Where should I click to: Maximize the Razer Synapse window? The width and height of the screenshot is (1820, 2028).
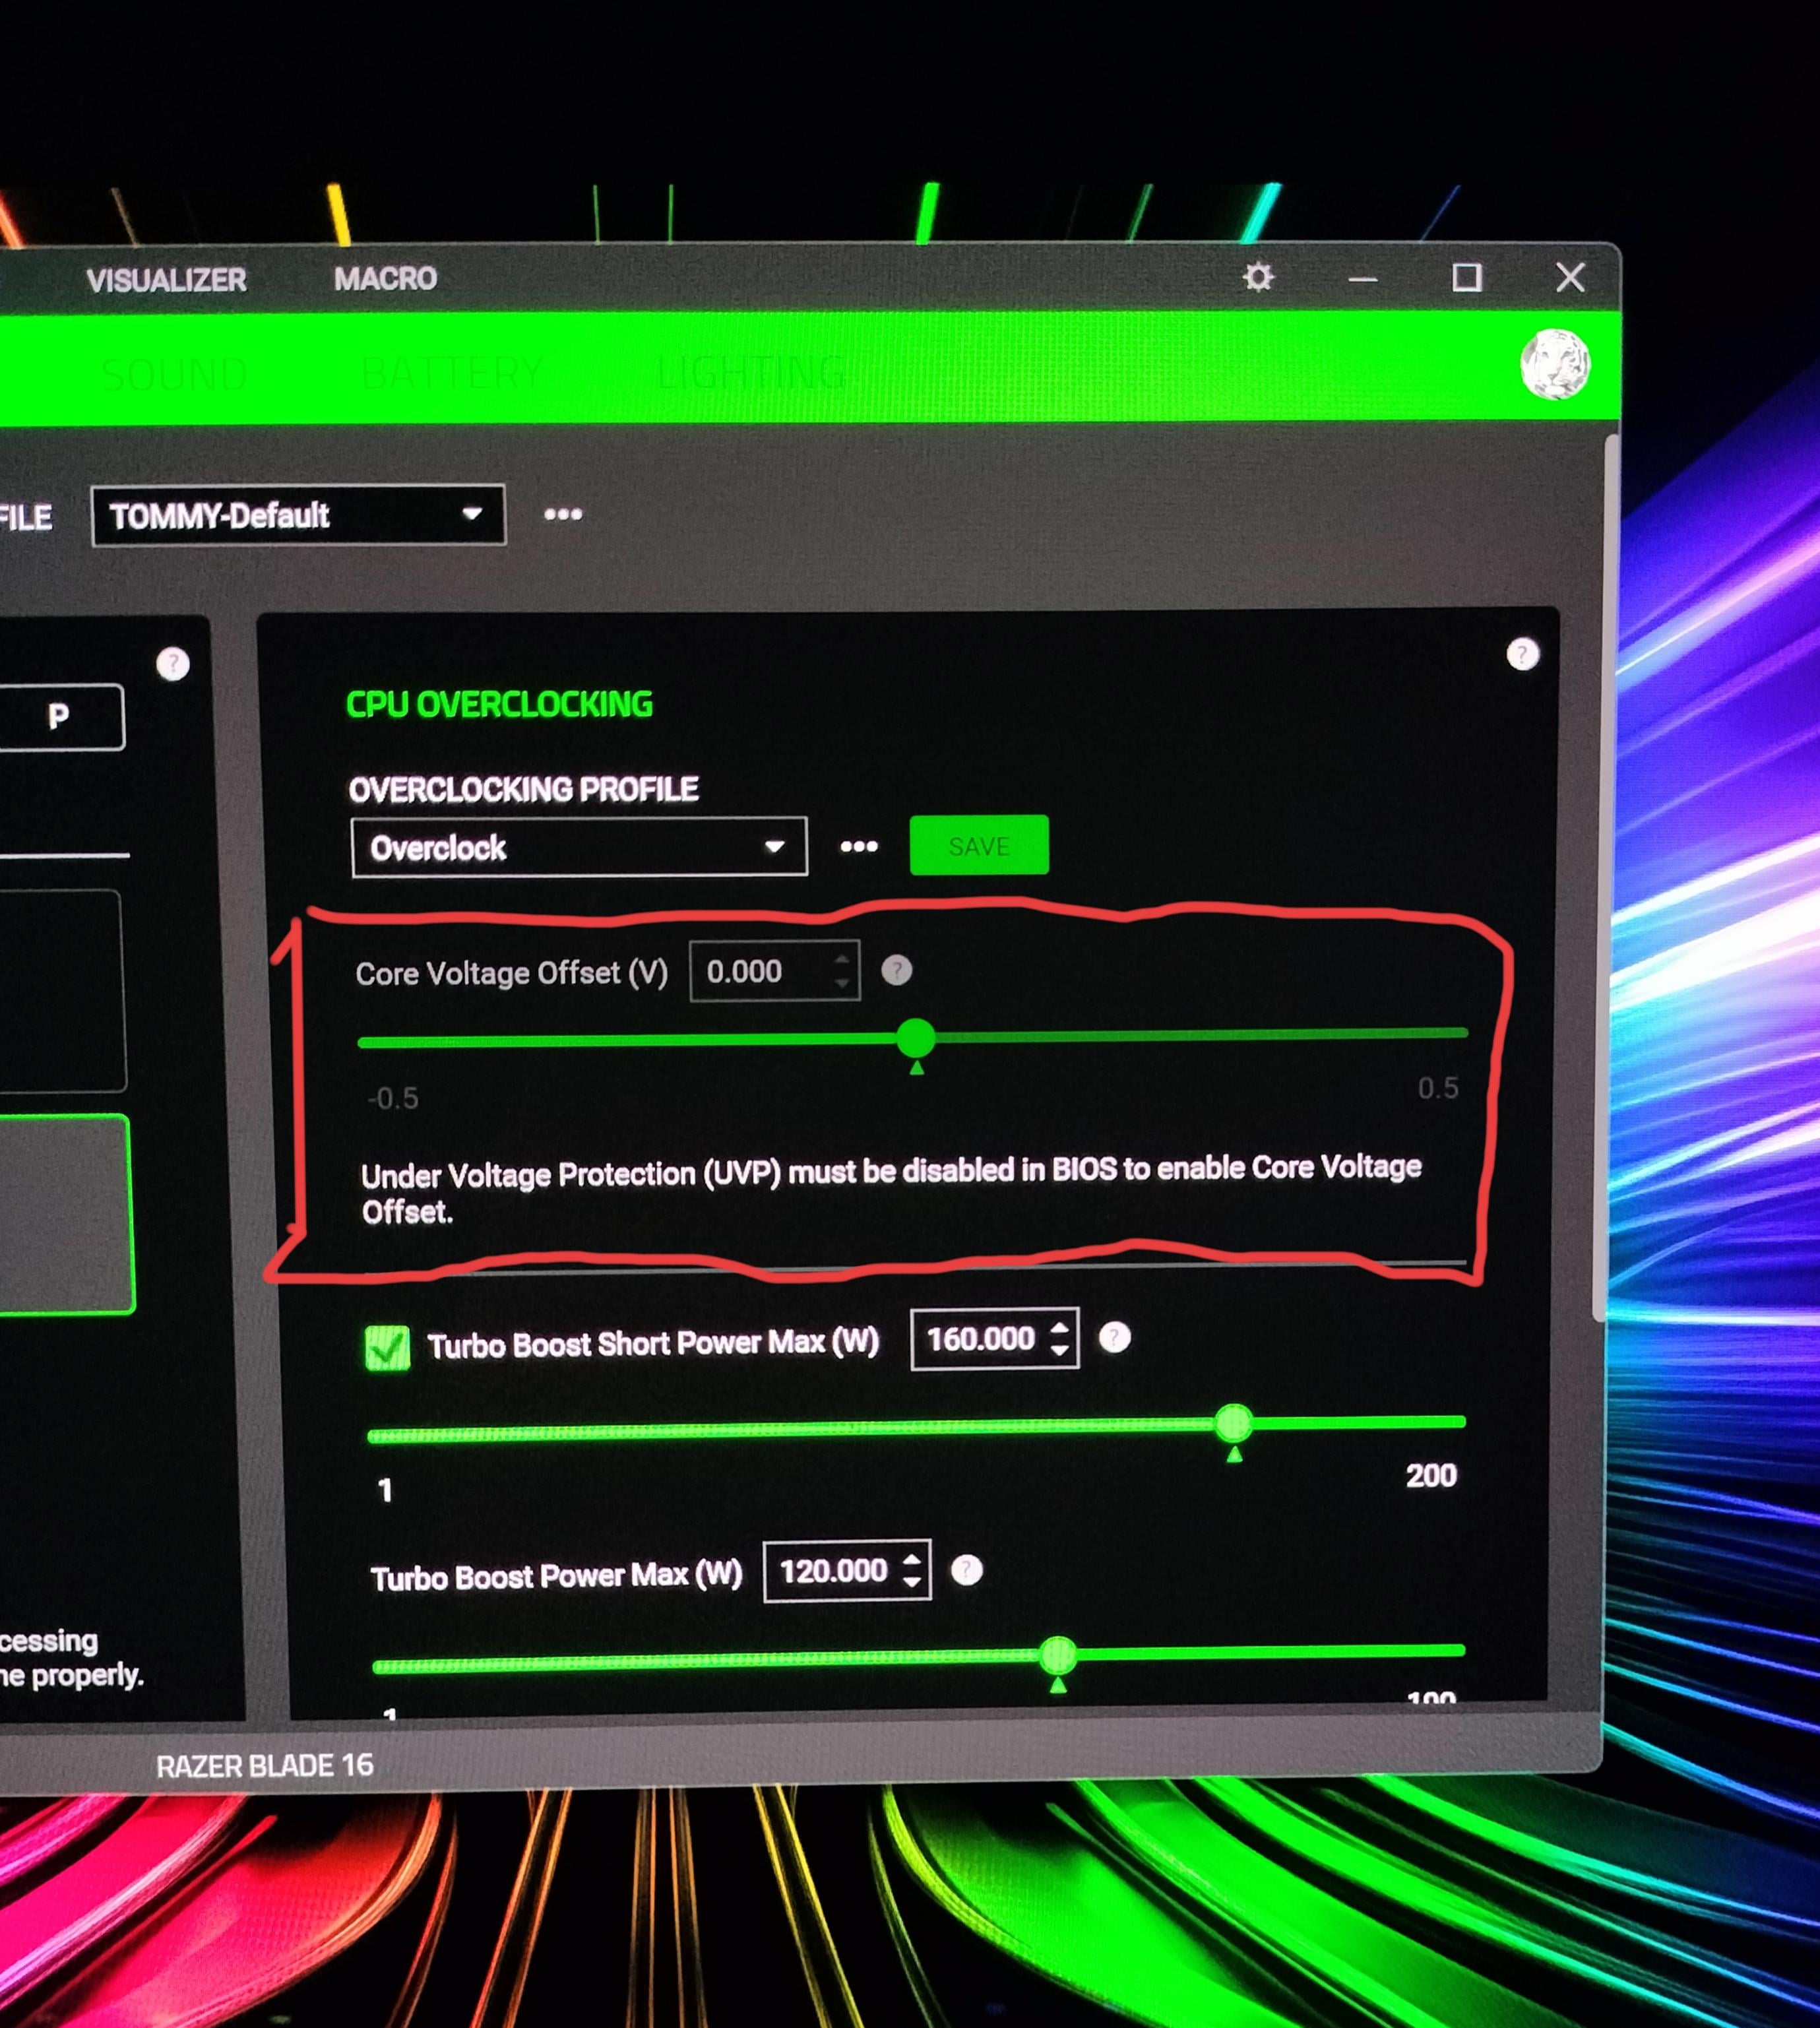click(1467, 277)
